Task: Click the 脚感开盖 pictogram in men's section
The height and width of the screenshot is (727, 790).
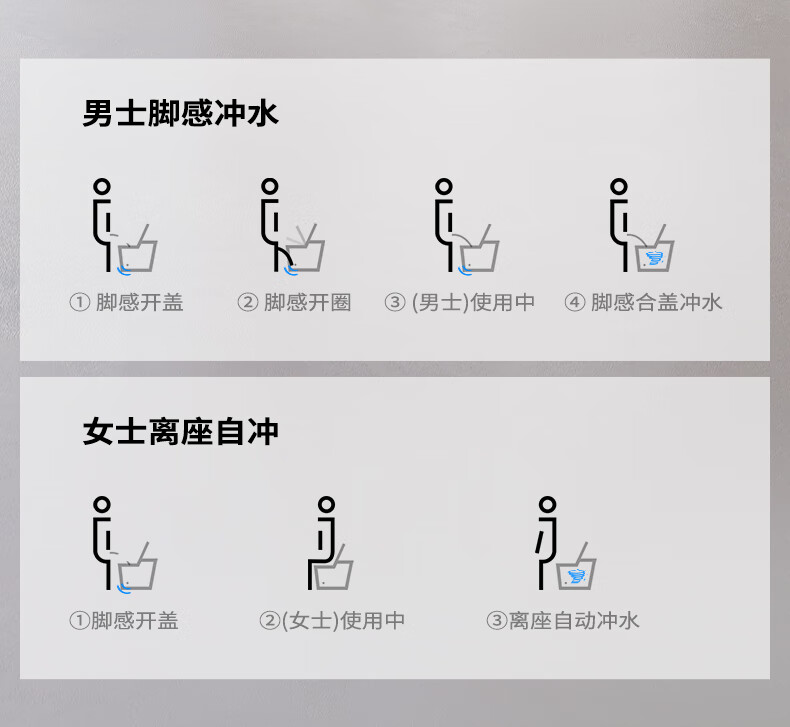Action: 125,226
